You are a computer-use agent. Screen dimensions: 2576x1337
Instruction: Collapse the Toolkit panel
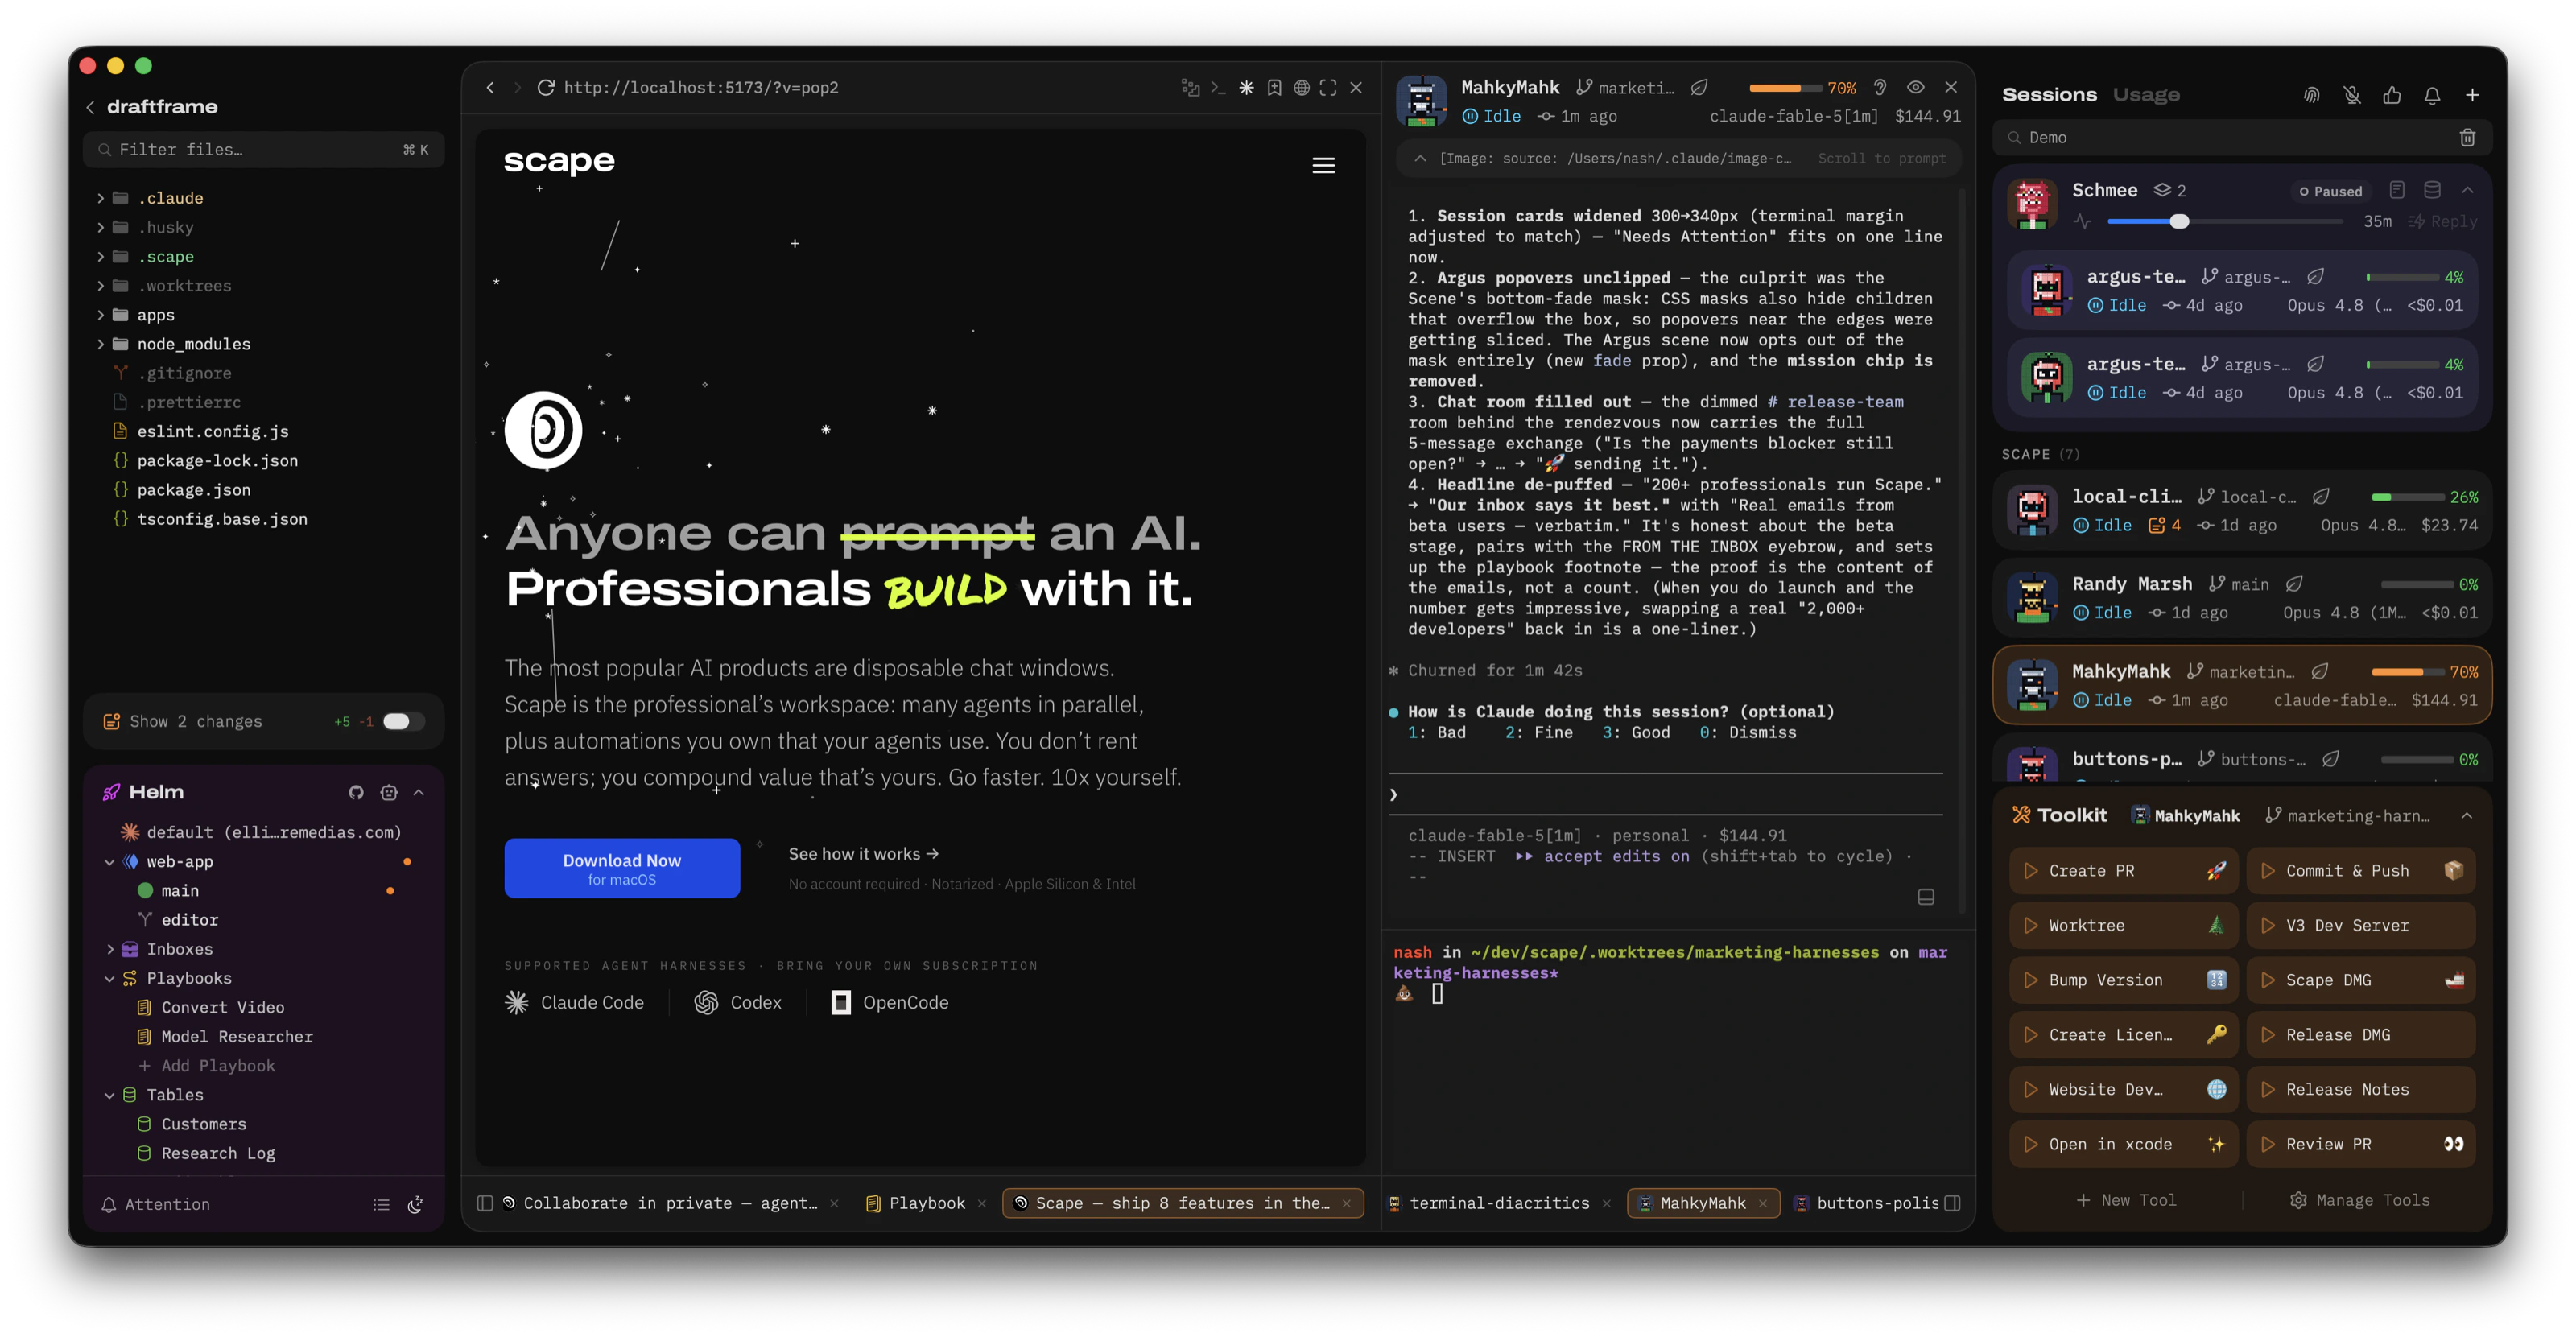click(2467, 816)
